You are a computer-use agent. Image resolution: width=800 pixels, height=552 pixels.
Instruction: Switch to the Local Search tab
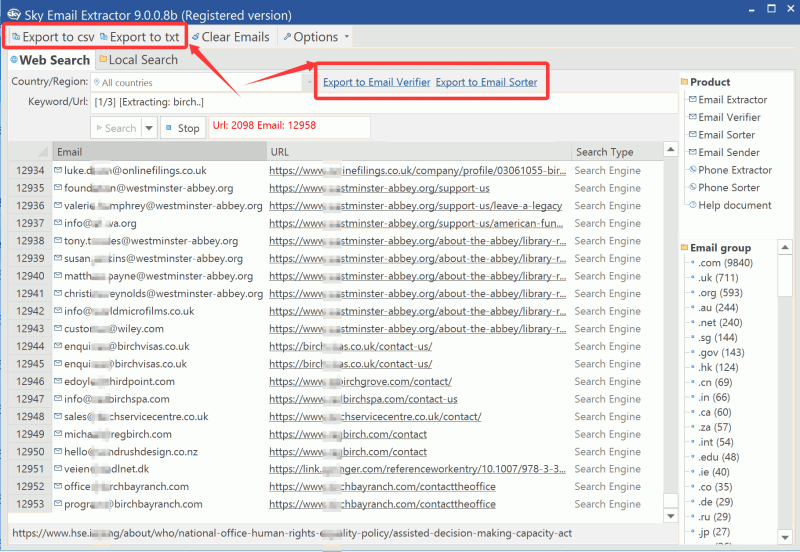[x=138, y=60]
